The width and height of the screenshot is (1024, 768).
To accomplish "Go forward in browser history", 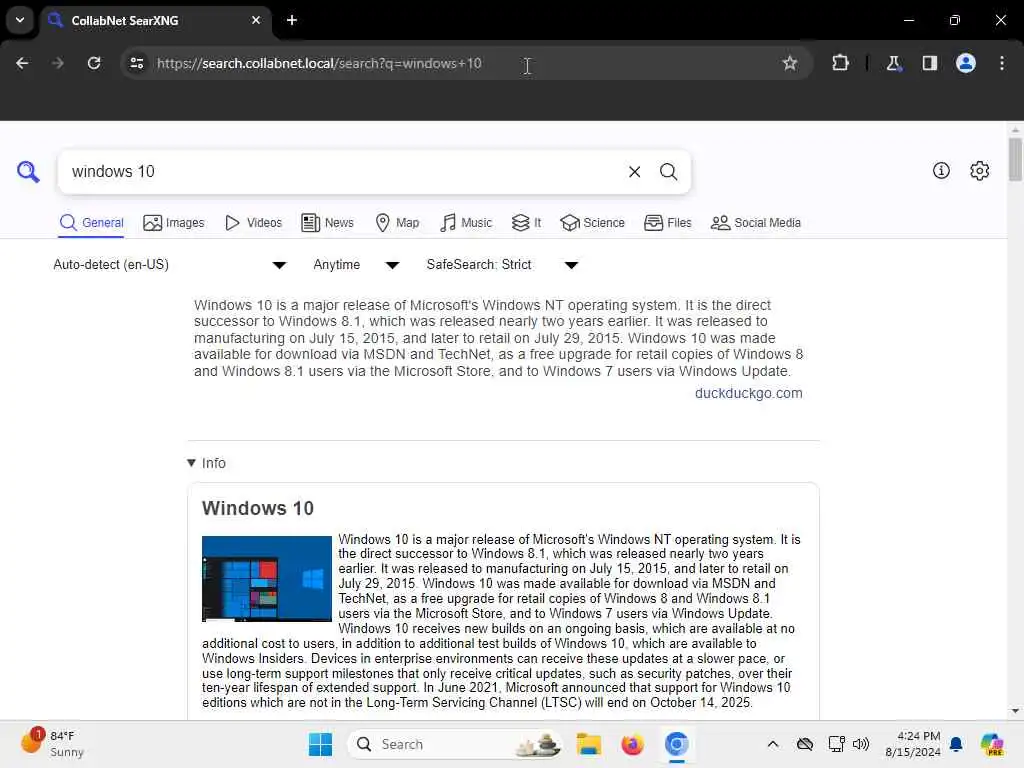I will (57, 63).
